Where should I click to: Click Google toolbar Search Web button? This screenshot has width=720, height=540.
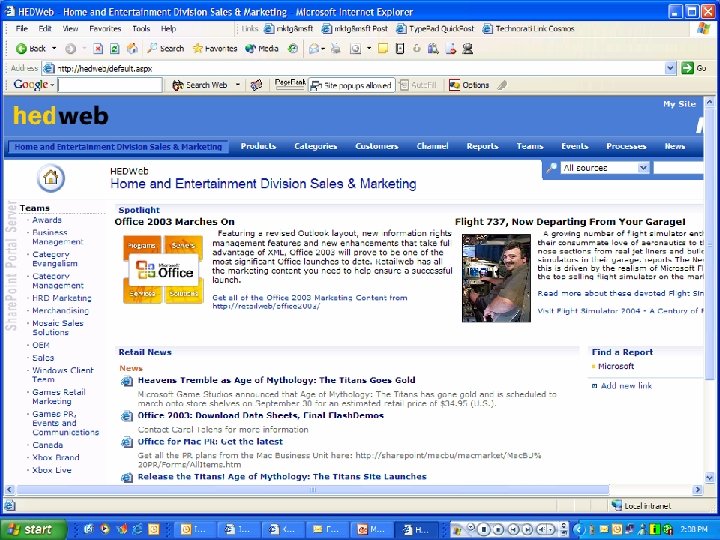[x=200, y=85]
